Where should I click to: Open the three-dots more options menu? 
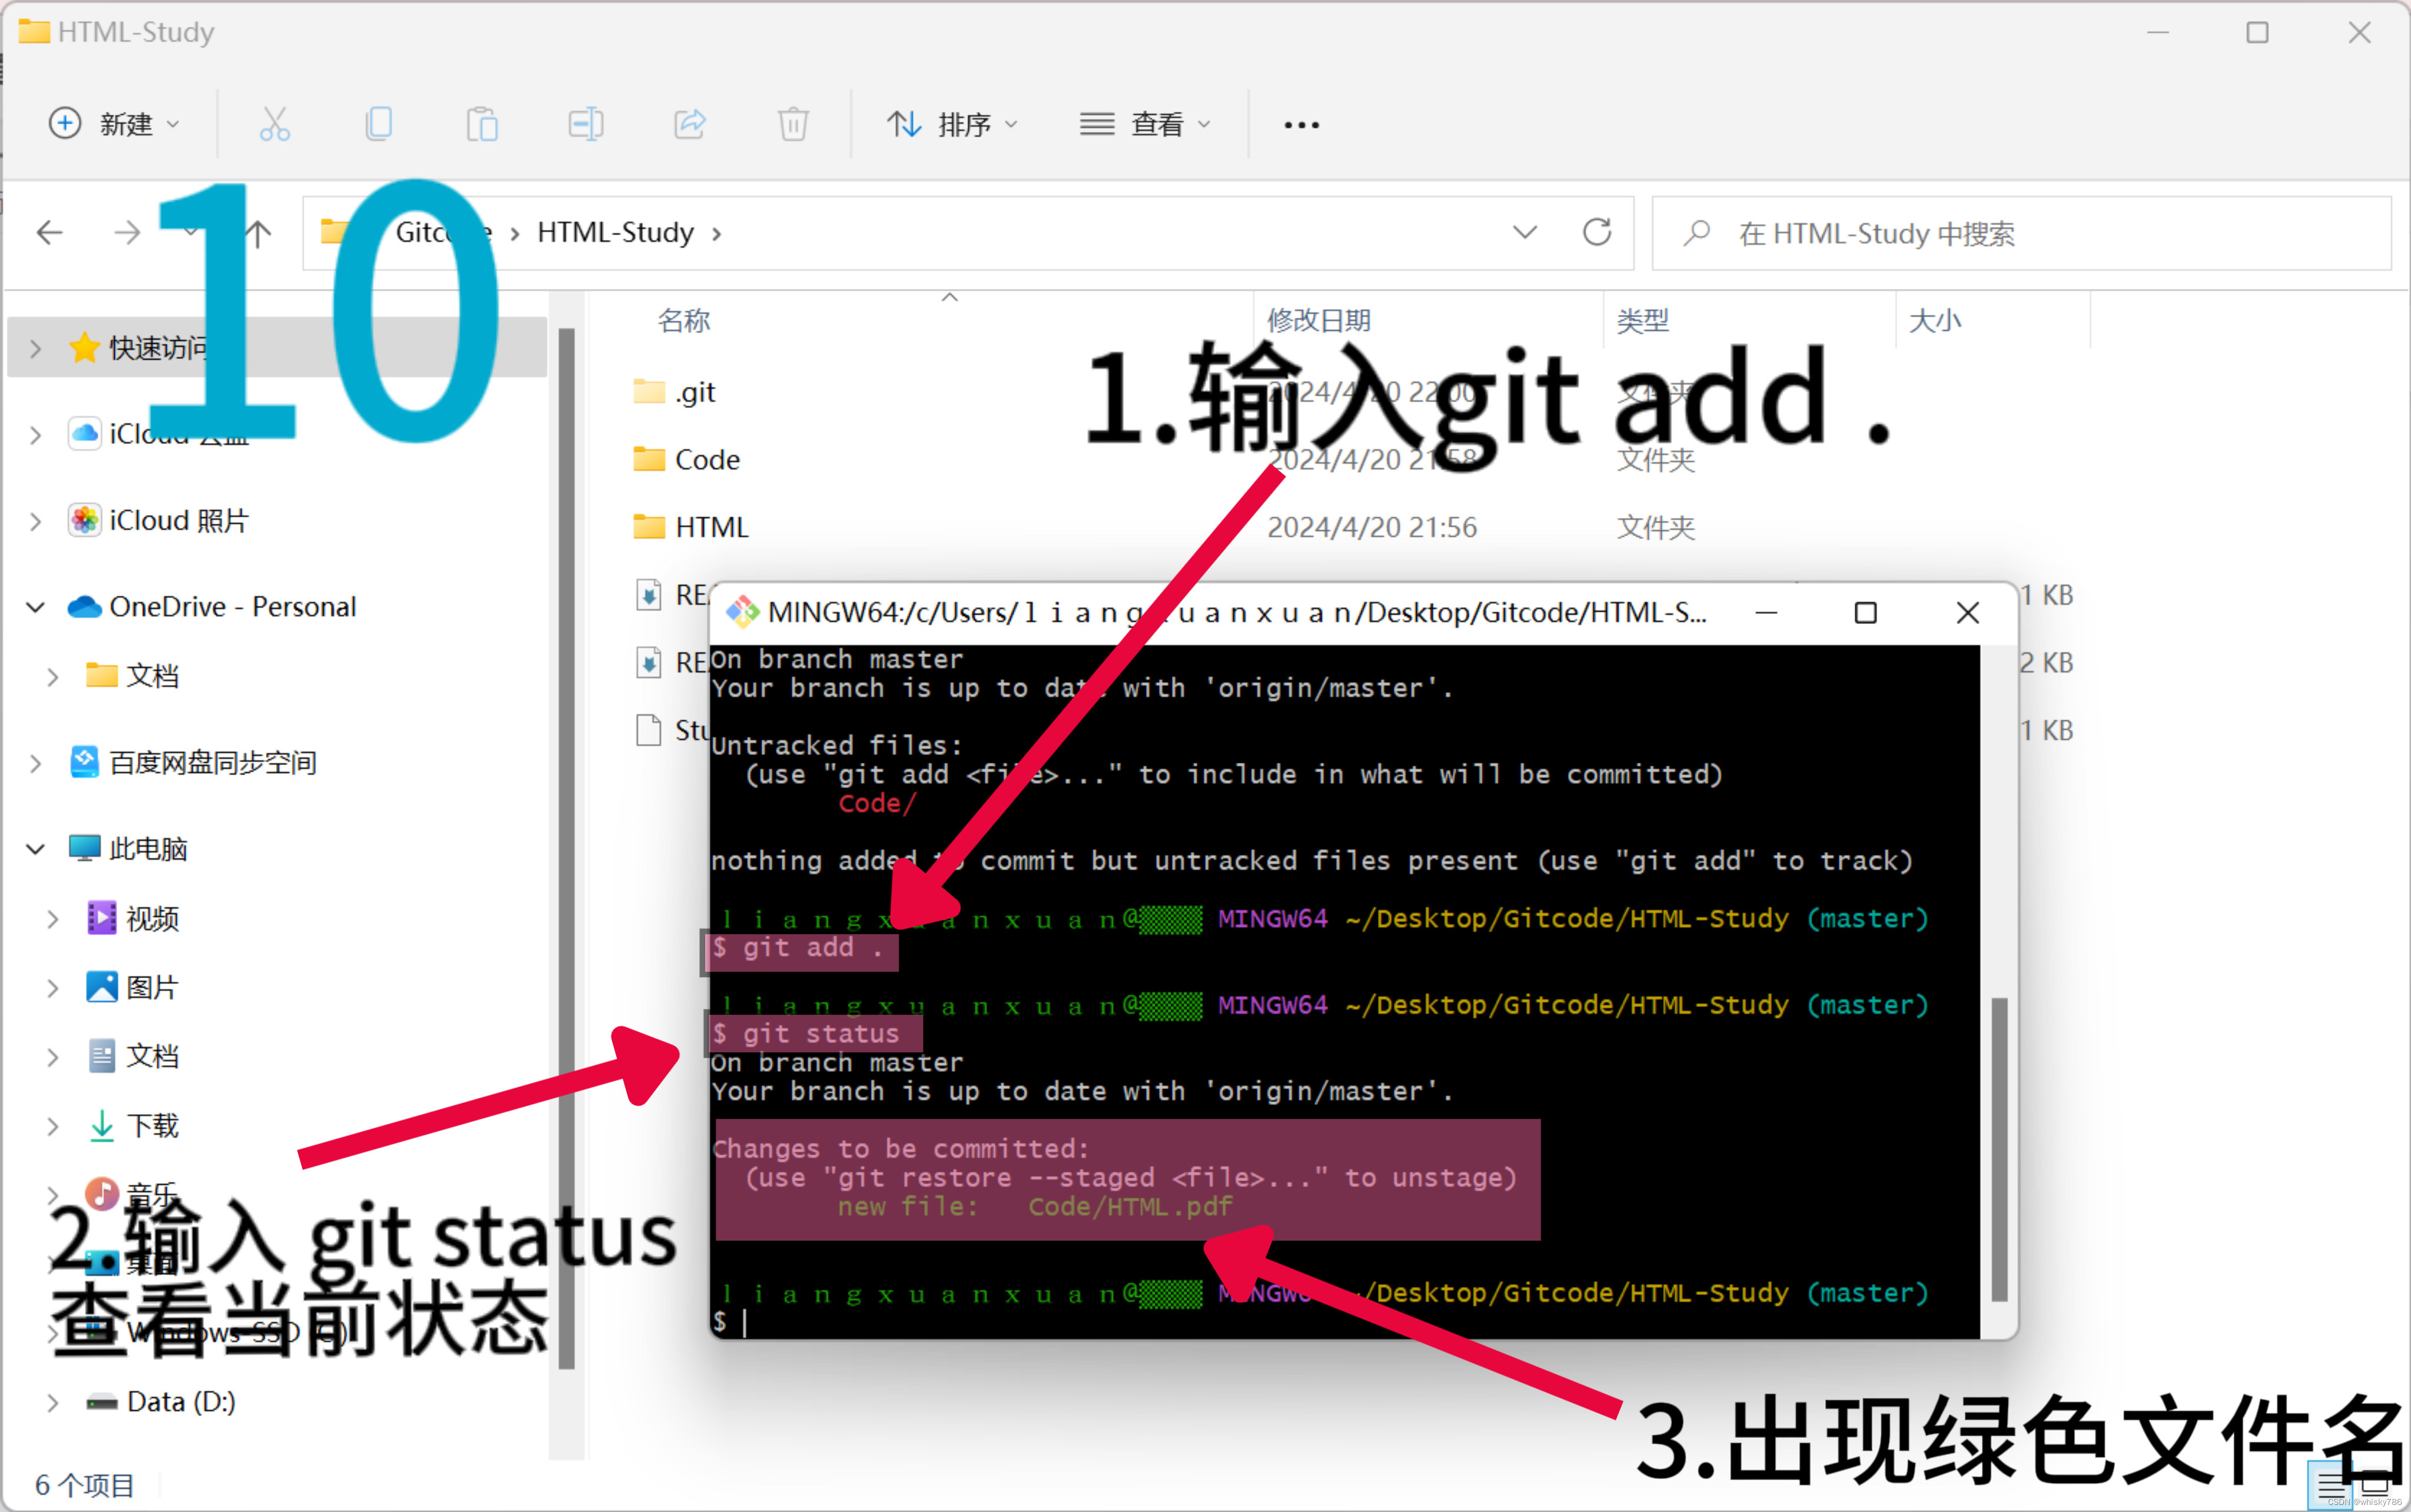1301,125
